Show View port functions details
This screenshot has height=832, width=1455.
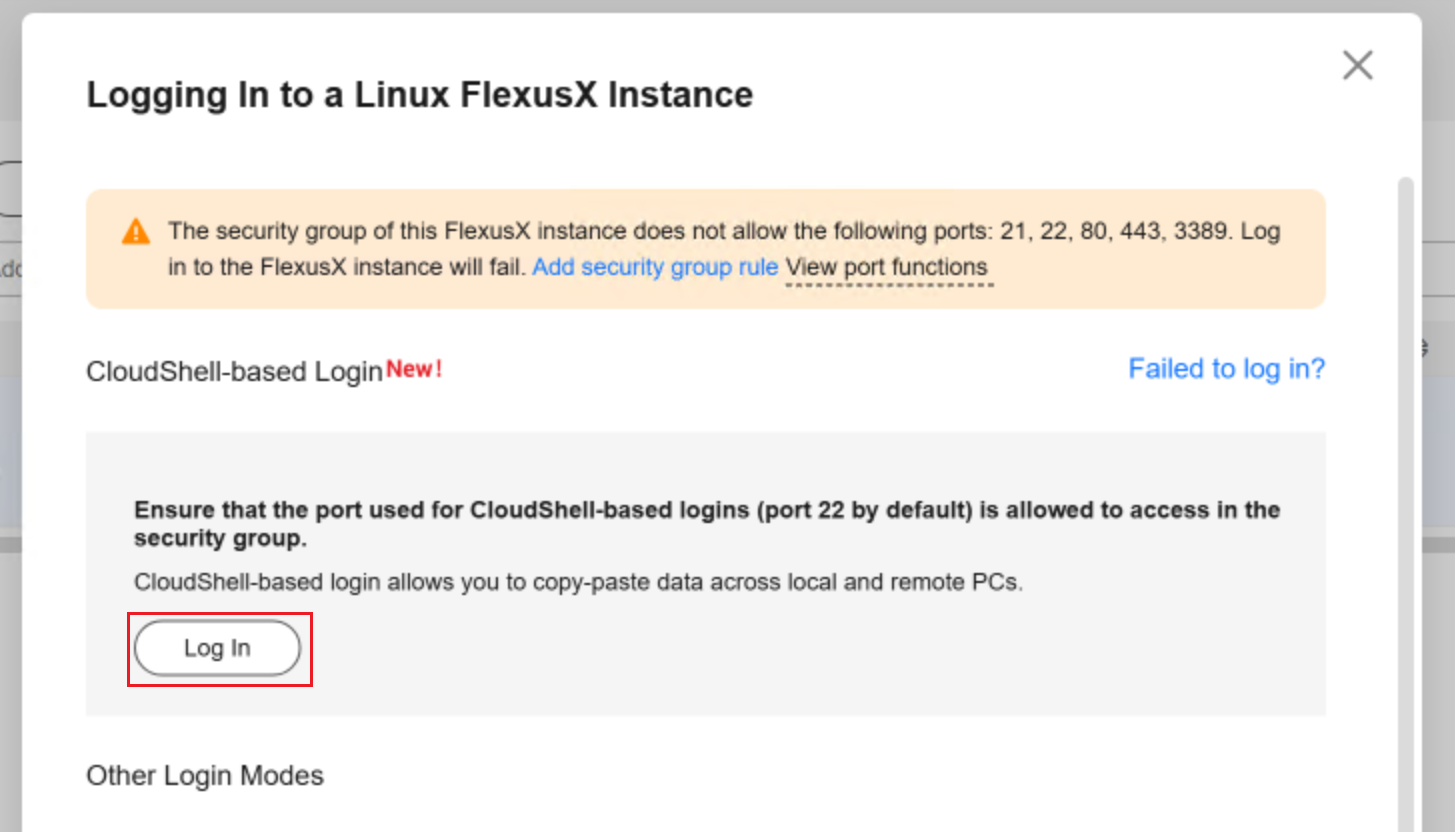tap(886, 267)
